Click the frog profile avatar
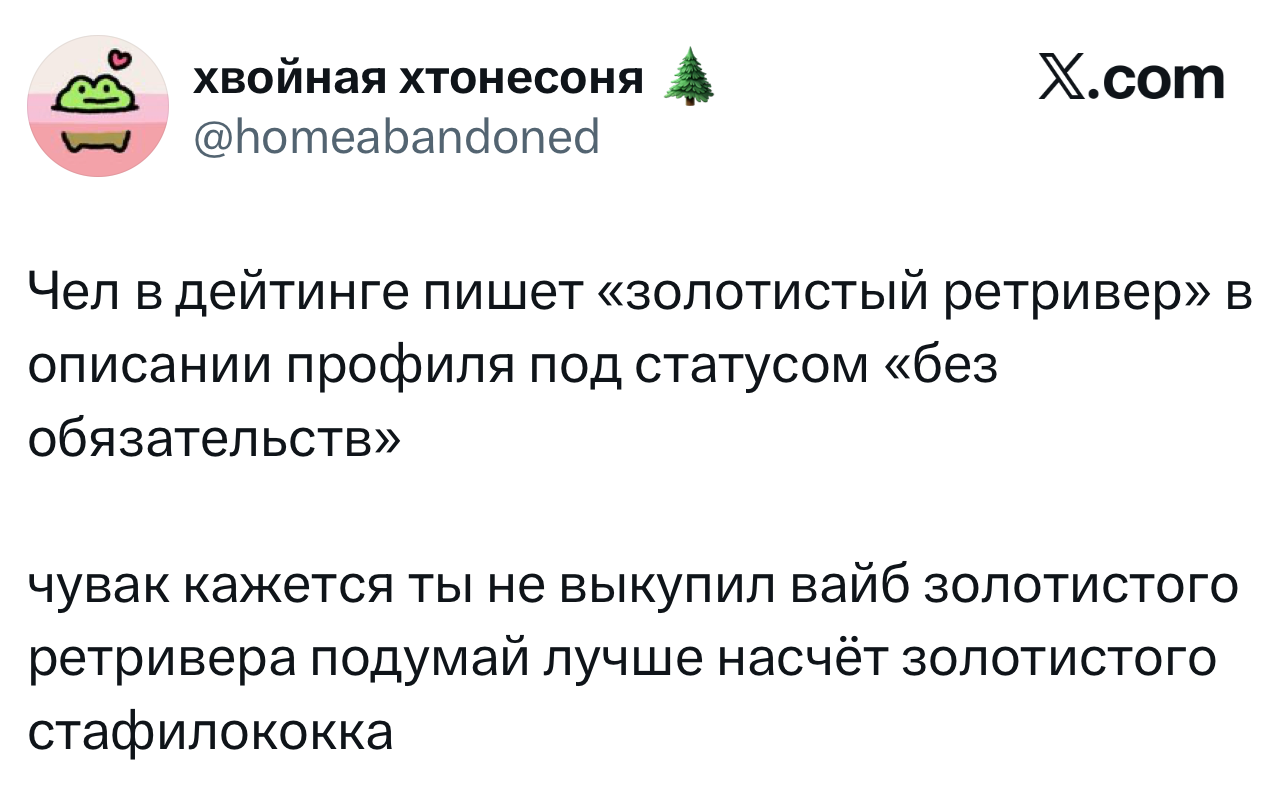 click(x=98, y=107)
